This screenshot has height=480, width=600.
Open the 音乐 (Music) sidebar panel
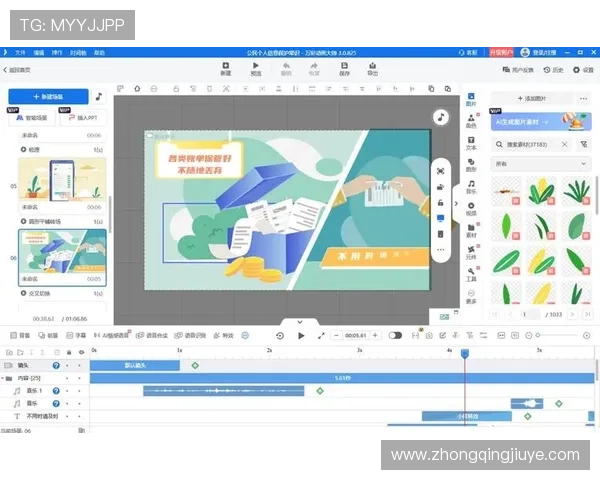(471, 188)
